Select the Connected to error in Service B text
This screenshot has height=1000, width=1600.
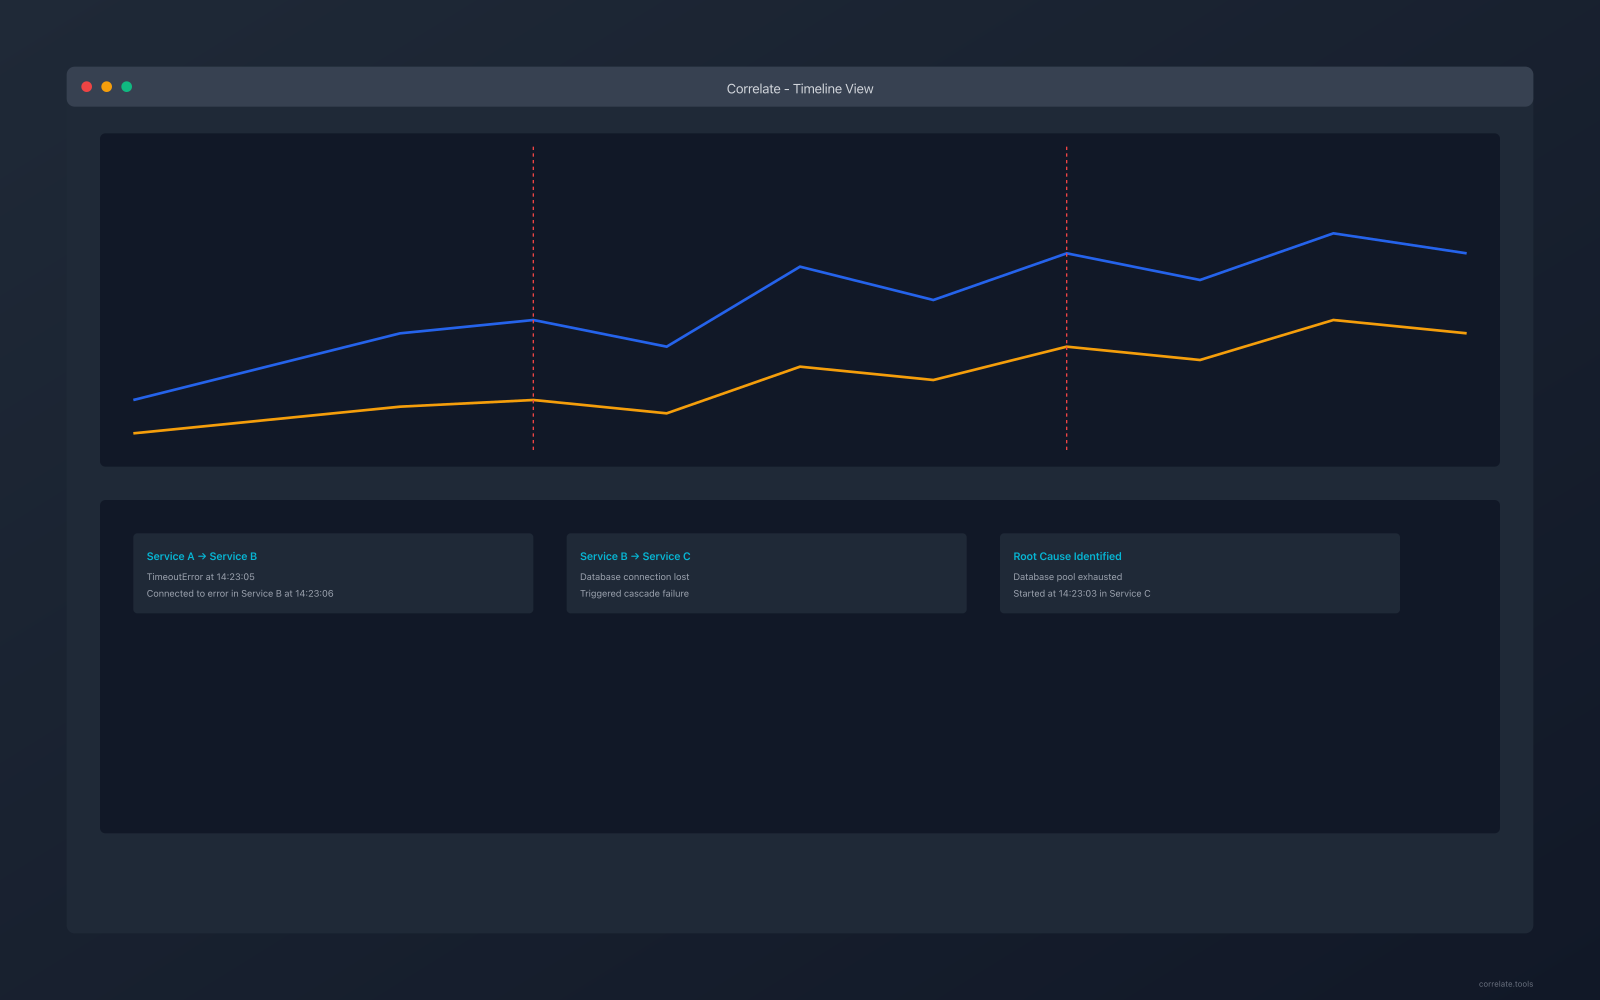(240, 594)
